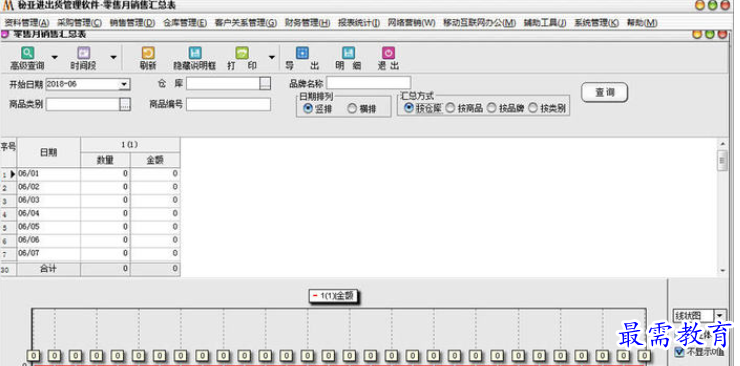Click the table's vertical scrollbar thumb

coord(722,161)
